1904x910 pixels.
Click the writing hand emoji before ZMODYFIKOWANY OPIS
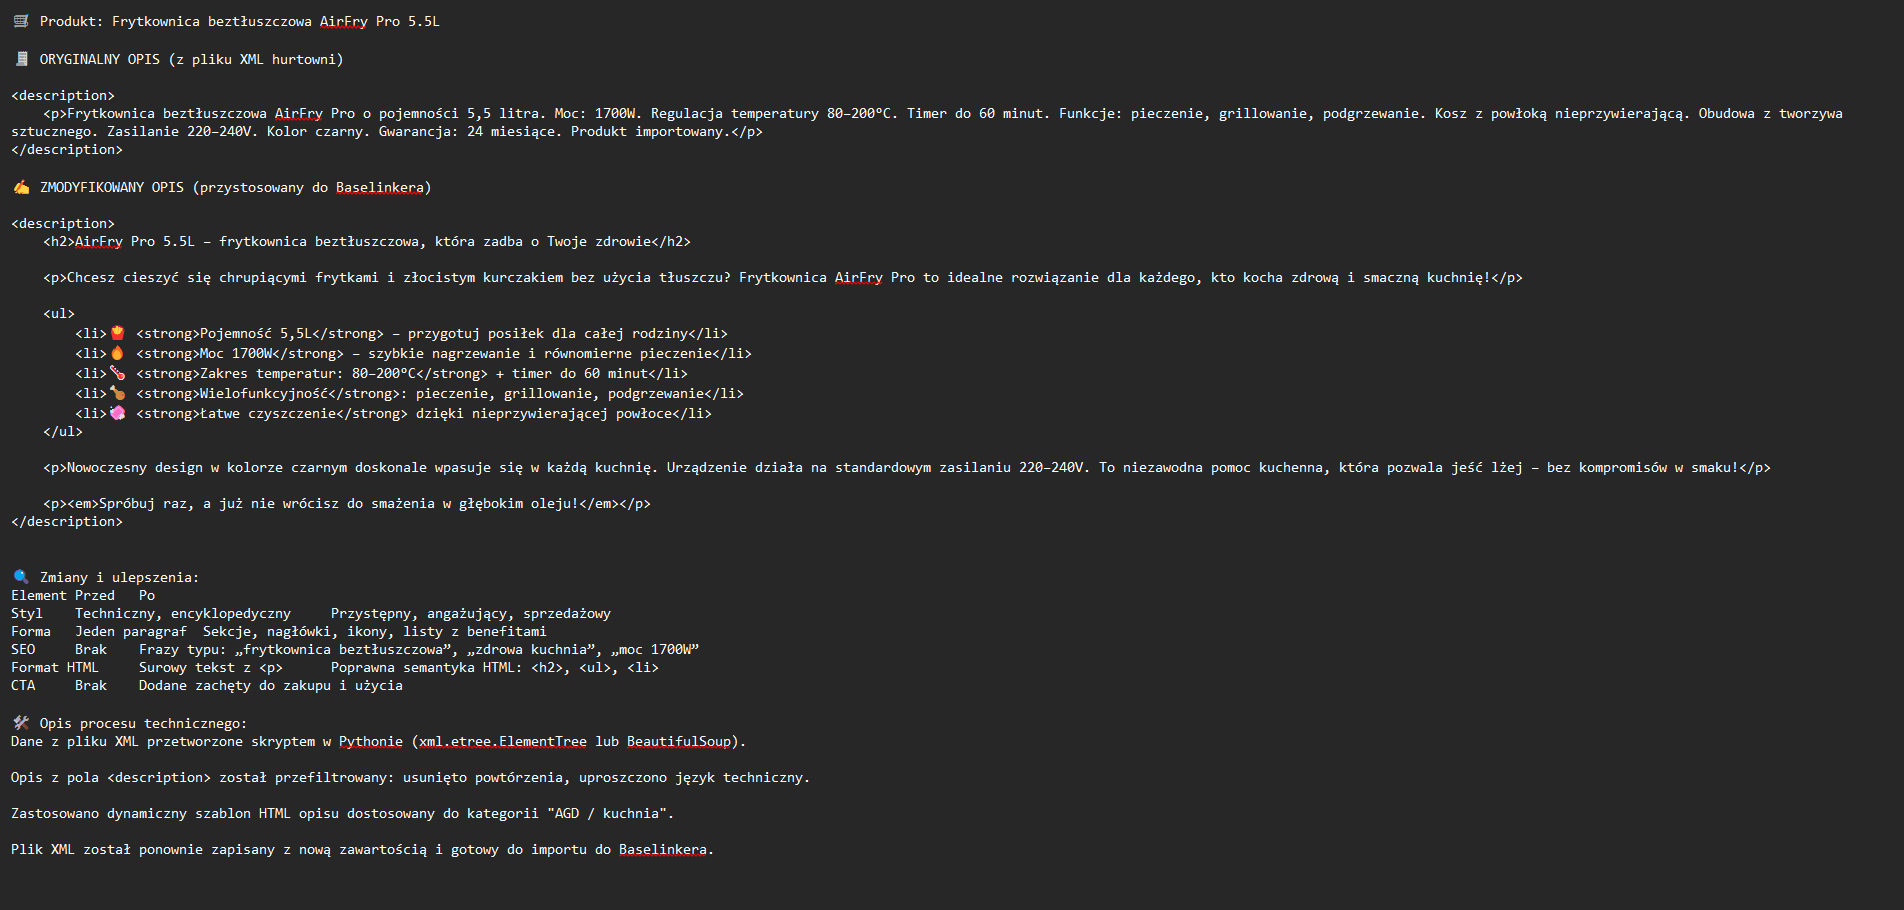coord(21,187)
